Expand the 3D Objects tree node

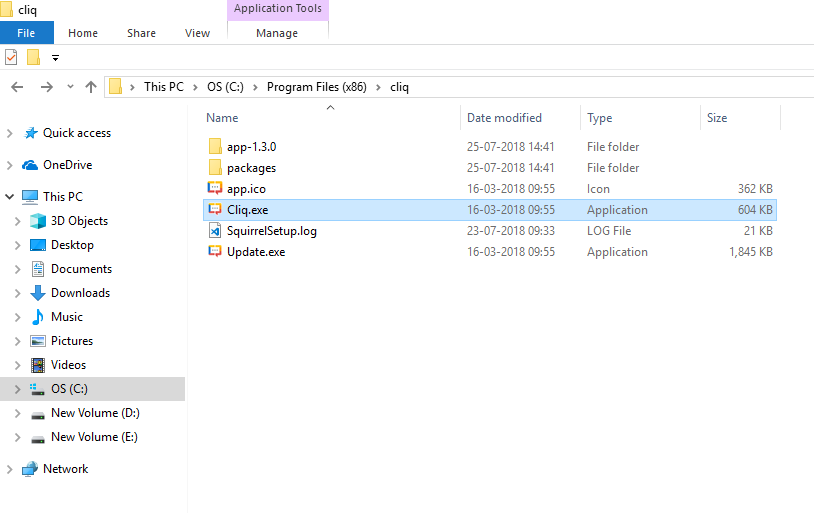[18, 221]
